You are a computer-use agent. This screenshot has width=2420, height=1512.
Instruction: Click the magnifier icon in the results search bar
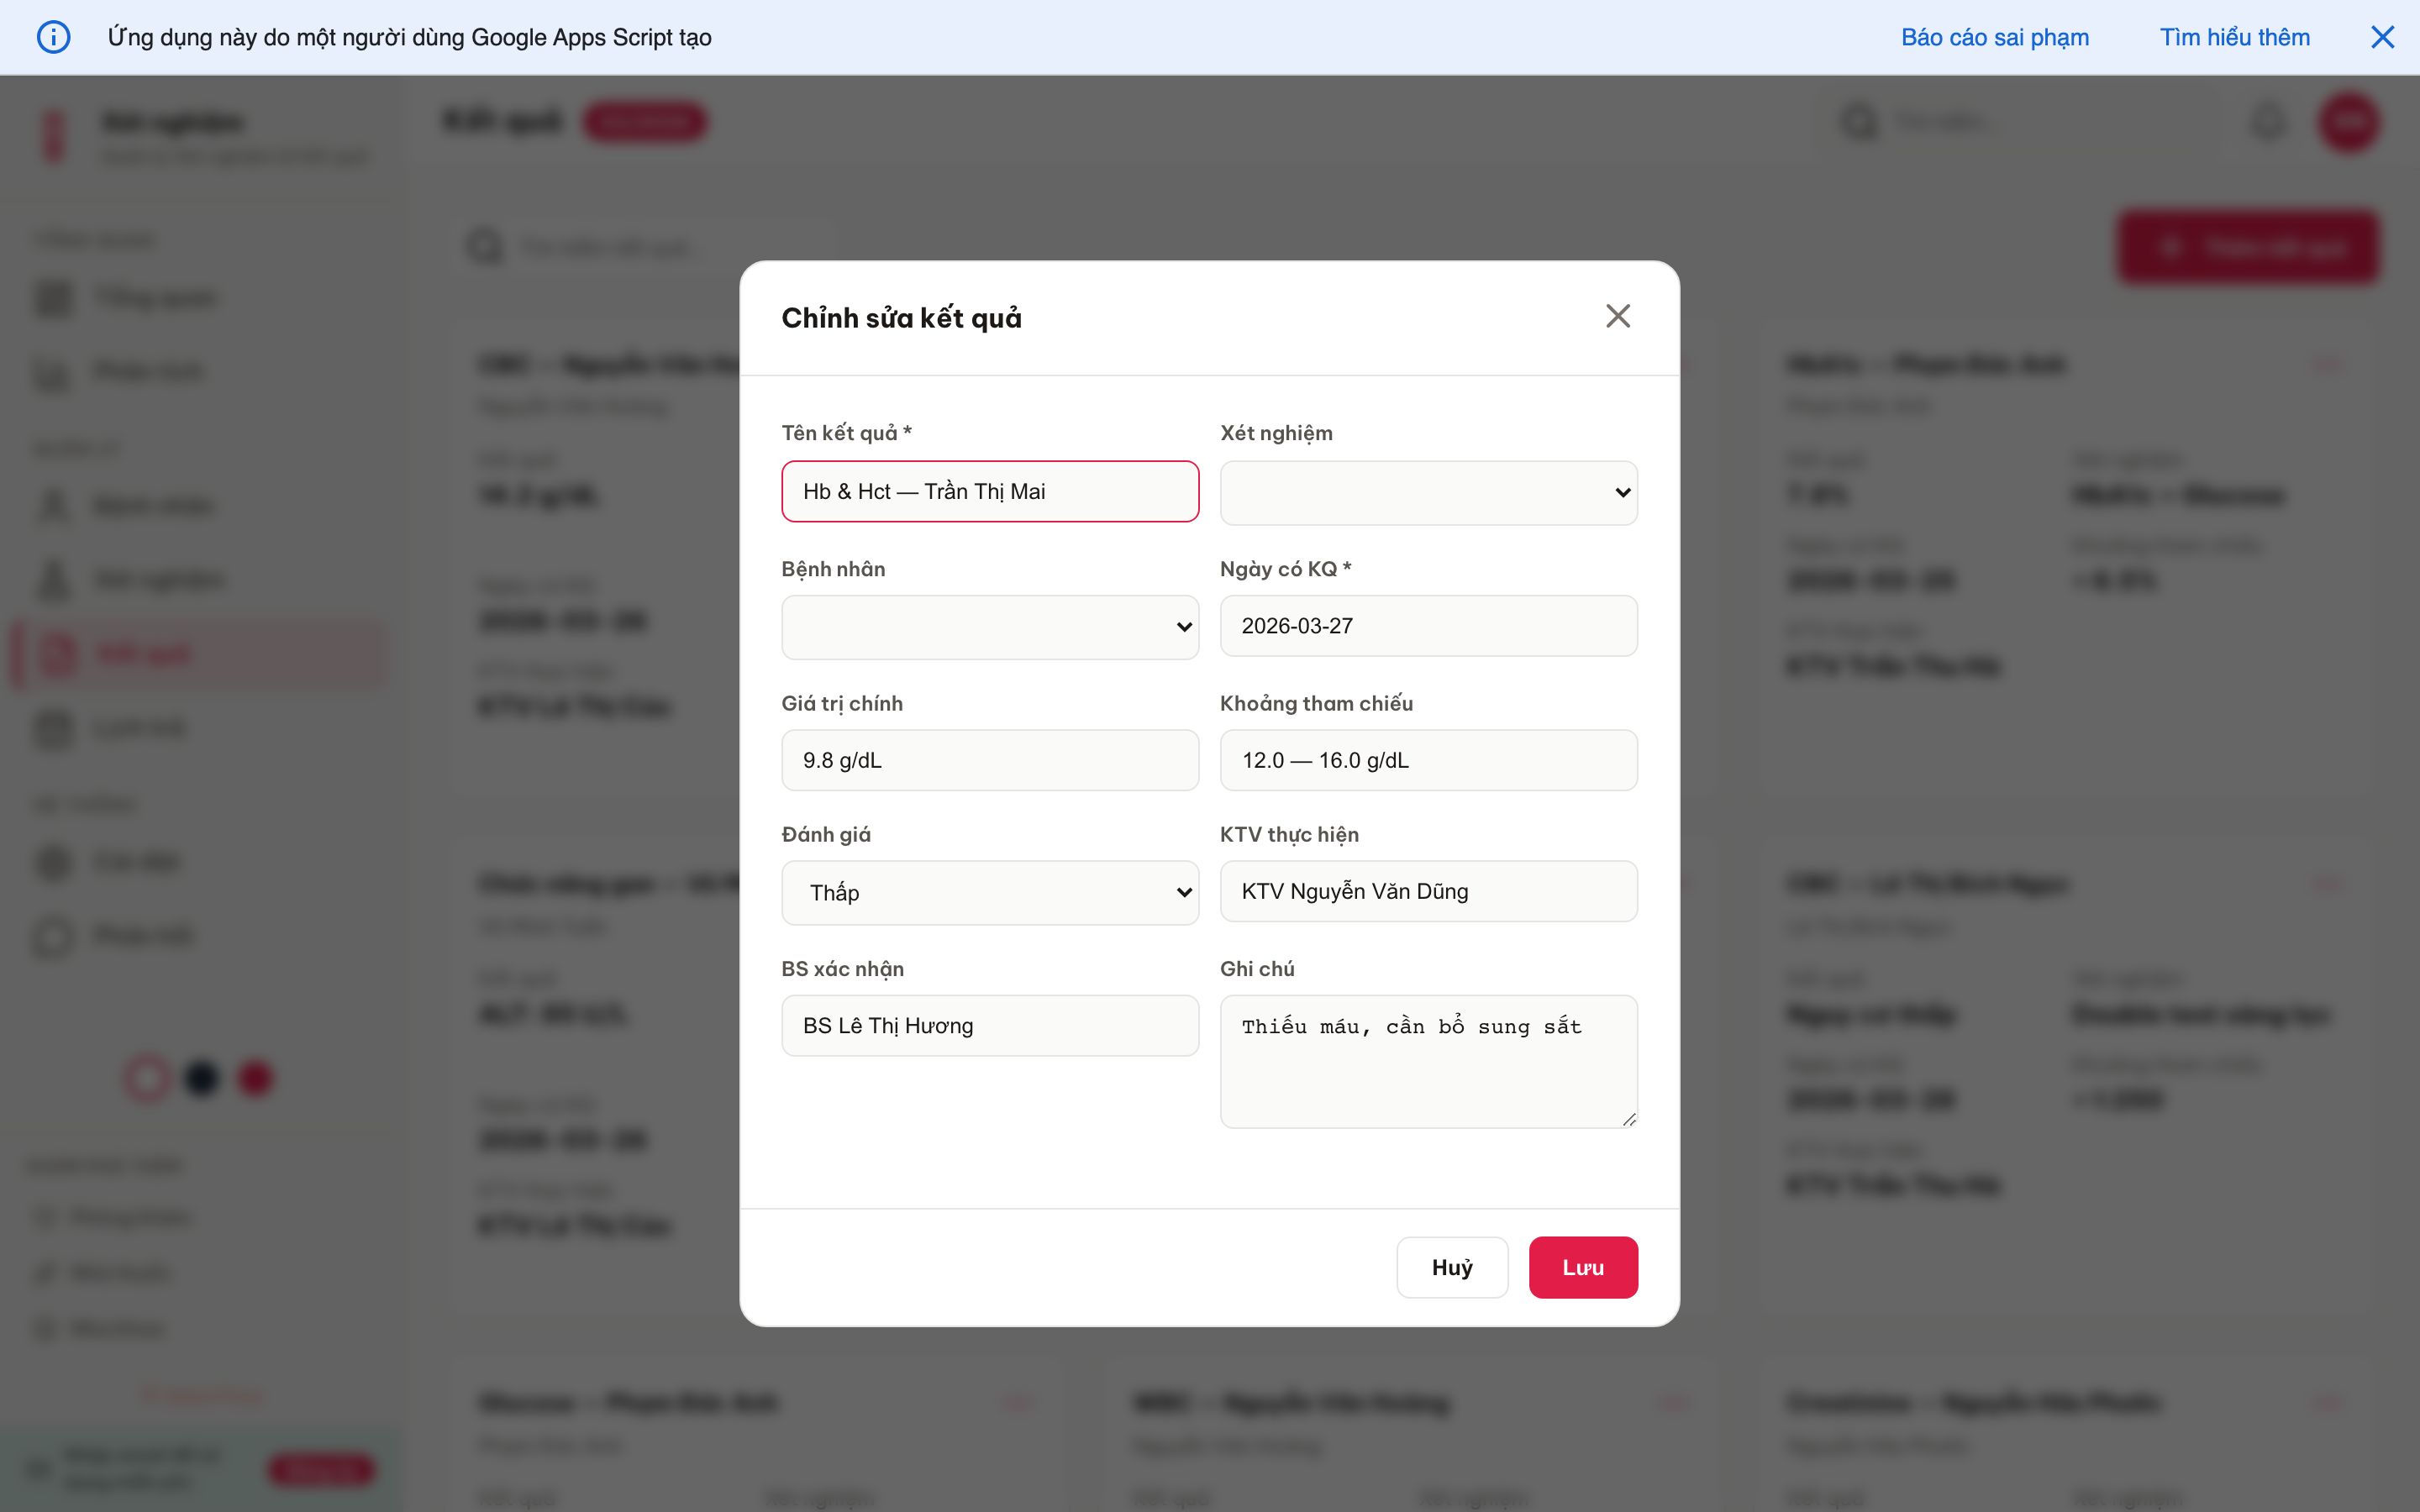tap(486, 246)
